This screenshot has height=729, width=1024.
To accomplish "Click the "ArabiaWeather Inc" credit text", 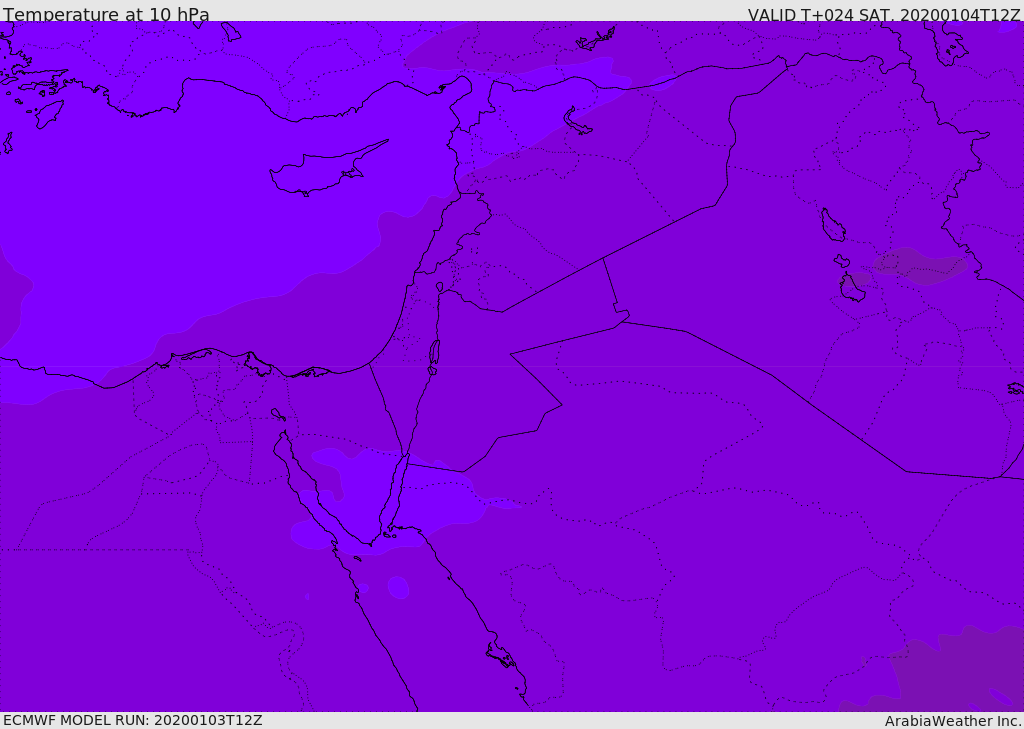I will point(952,721).
